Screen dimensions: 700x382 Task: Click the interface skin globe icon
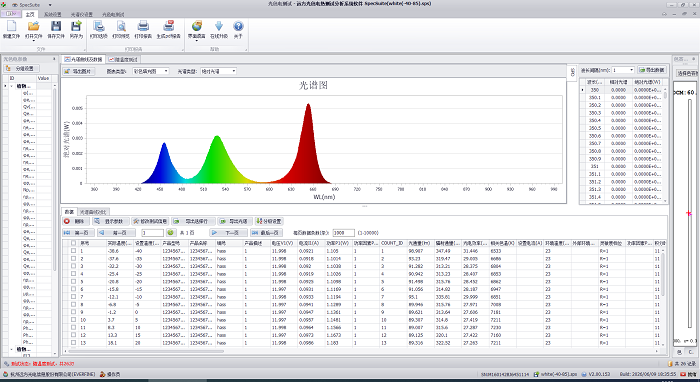coord(196,26)
